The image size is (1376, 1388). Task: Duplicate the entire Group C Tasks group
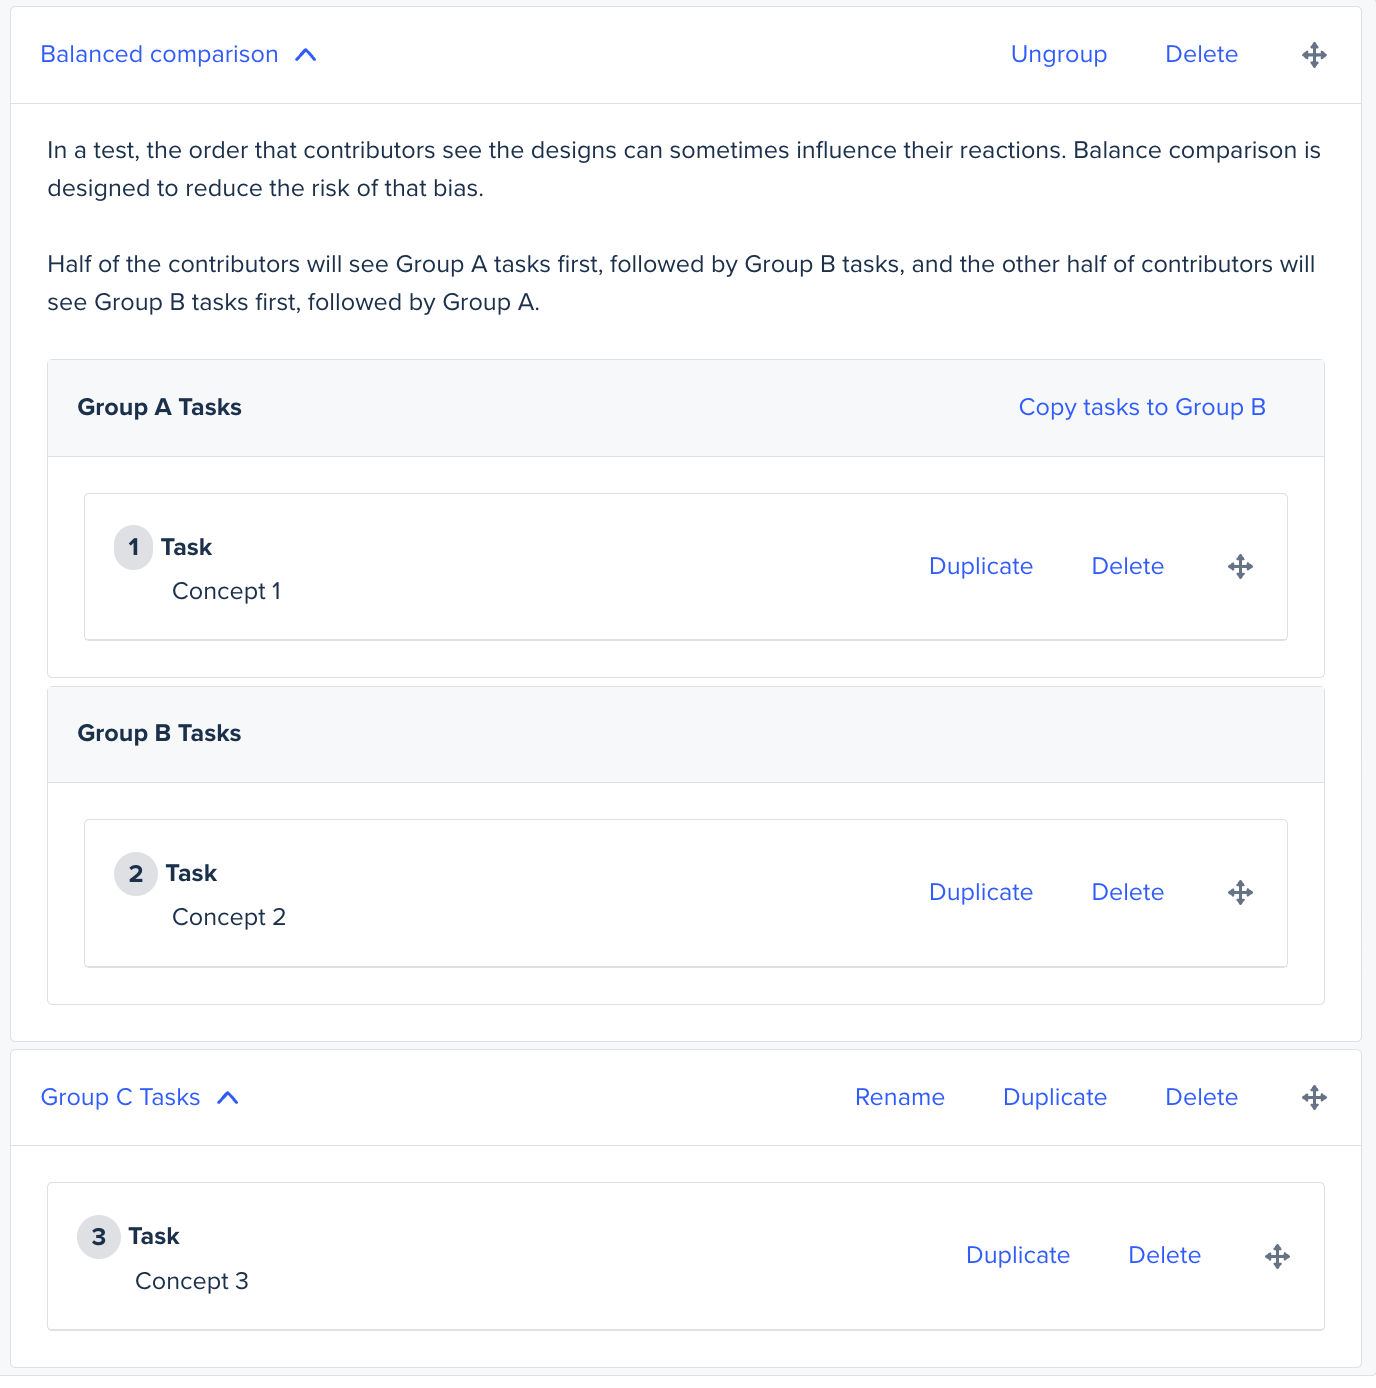point(1054,1097)
